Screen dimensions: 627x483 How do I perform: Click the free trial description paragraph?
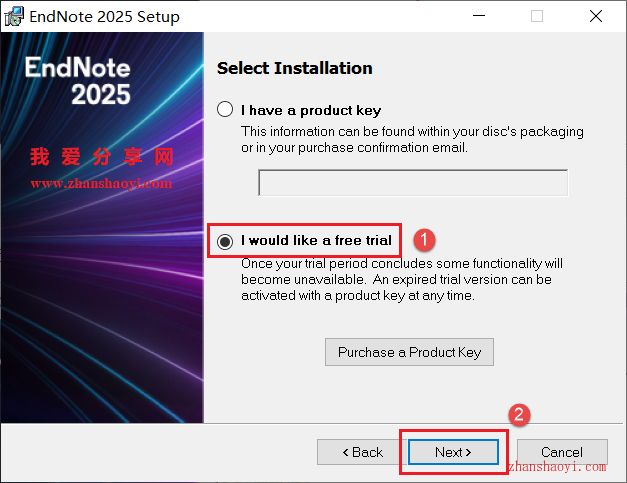click(401, 279)
